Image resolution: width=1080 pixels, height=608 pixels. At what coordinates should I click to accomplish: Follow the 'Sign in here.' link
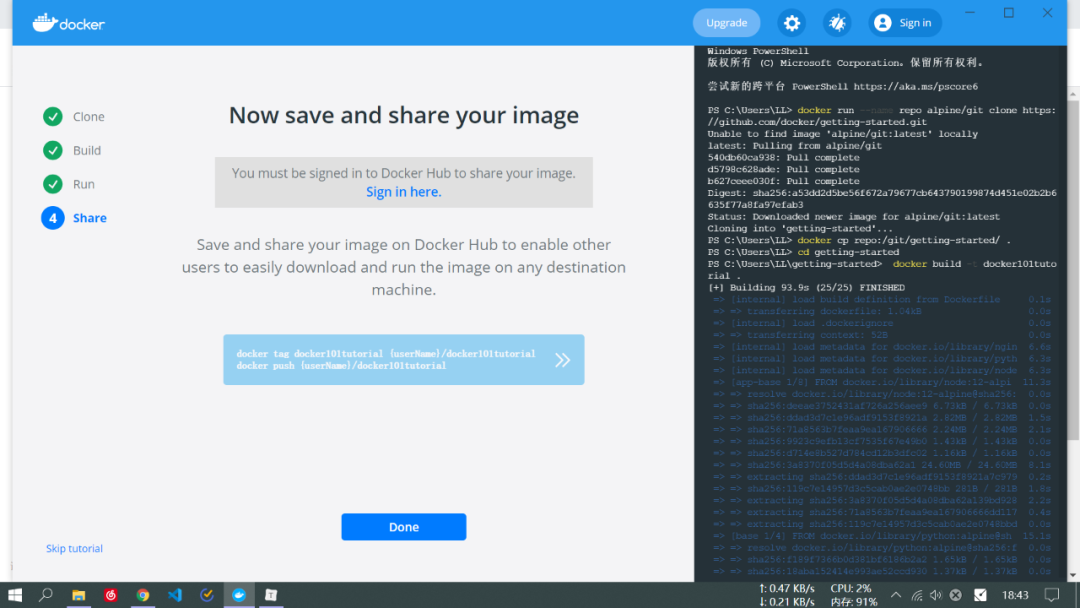(x=404, y=191)
